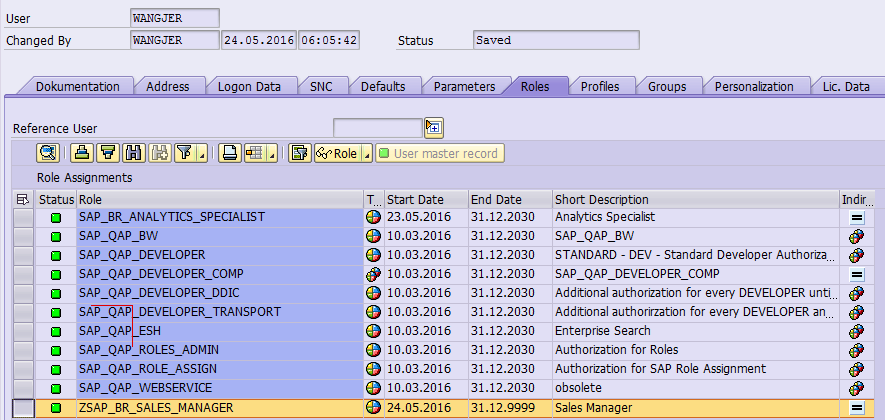Select the SAP_QAP_WEBSERVICE row via its row selector
Screen dimensions: 885x420
(24, 388)
